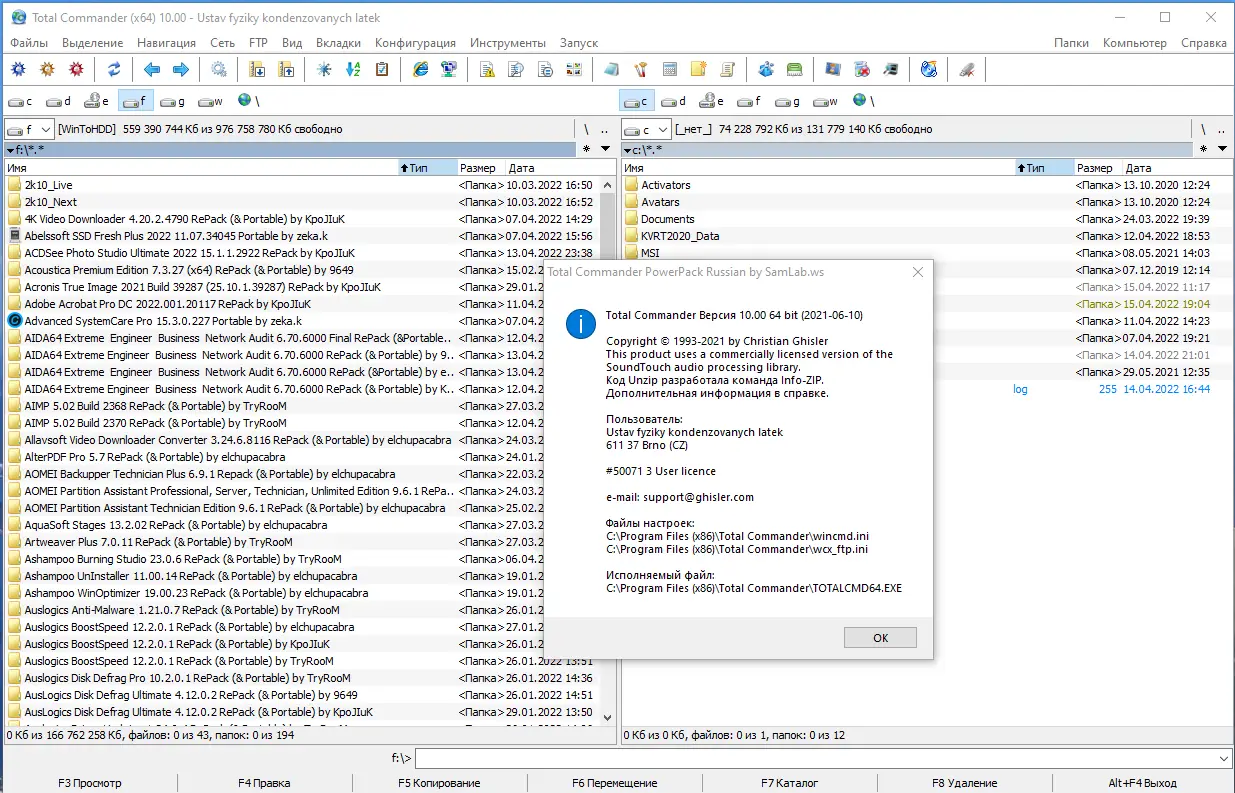Image resolution: width=1235 pixels, height=793 pixels.
Task: Sort left panel by Тип column
Action: [428, 168]
